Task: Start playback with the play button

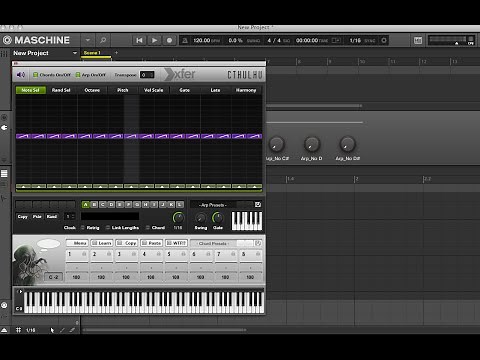Action: pyautogui.click(x=154, y=40)
